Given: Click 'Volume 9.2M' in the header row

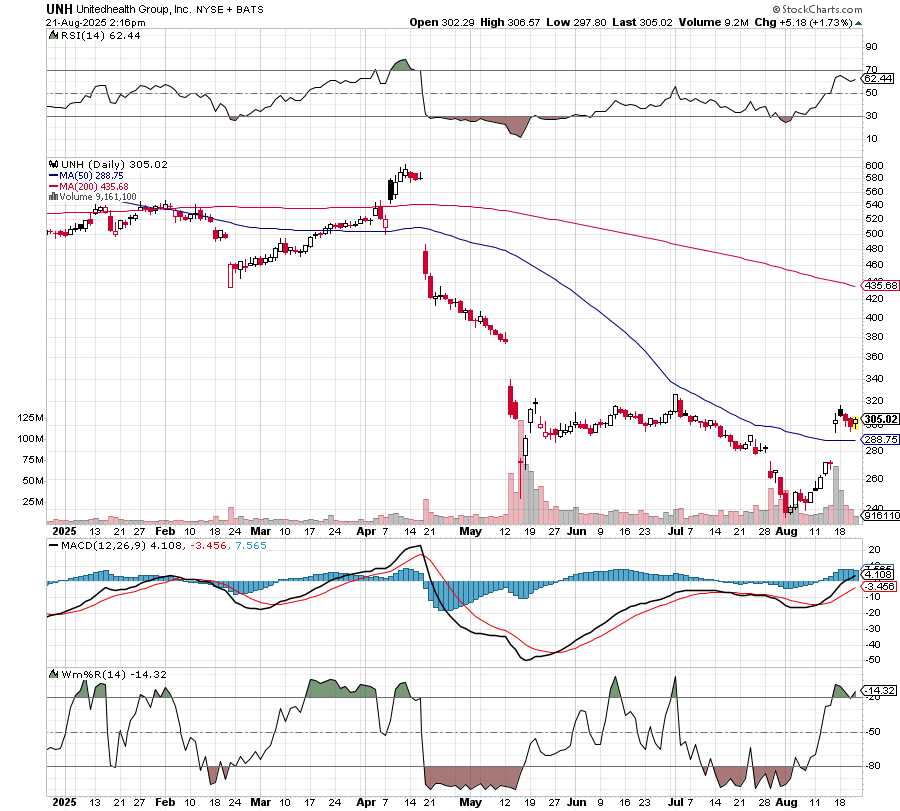Looking at the screenshot, I should 713,22.
